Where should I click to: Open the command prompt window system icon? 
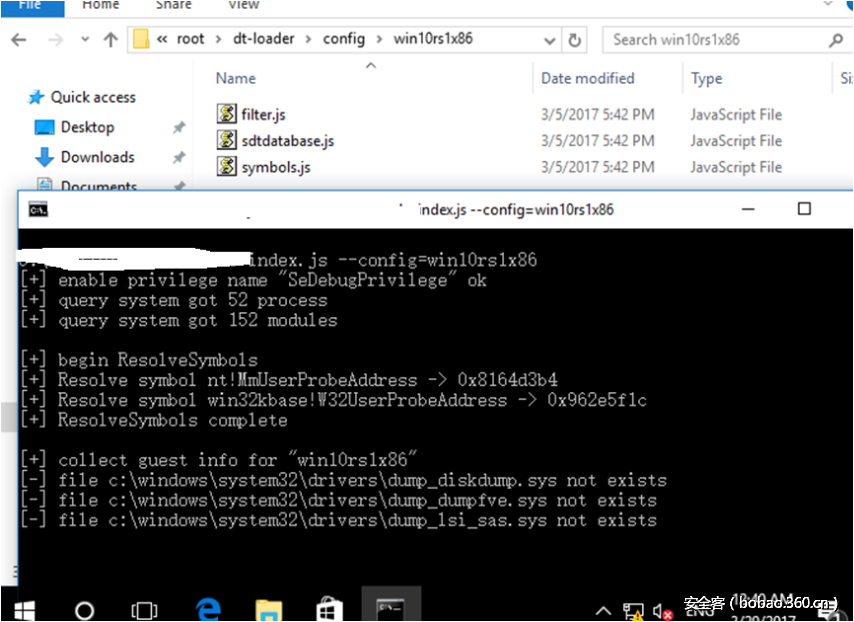click(x=38, y=210)
